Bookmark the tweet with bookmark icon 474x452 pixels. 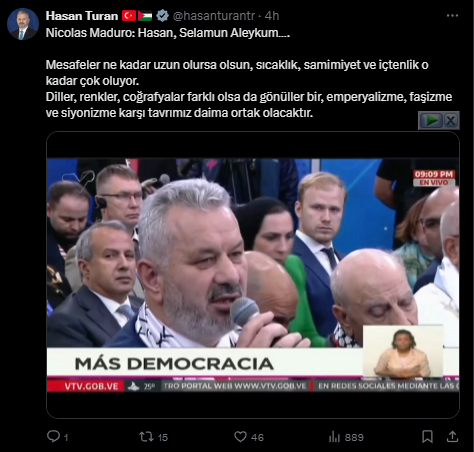coord(427,437)
